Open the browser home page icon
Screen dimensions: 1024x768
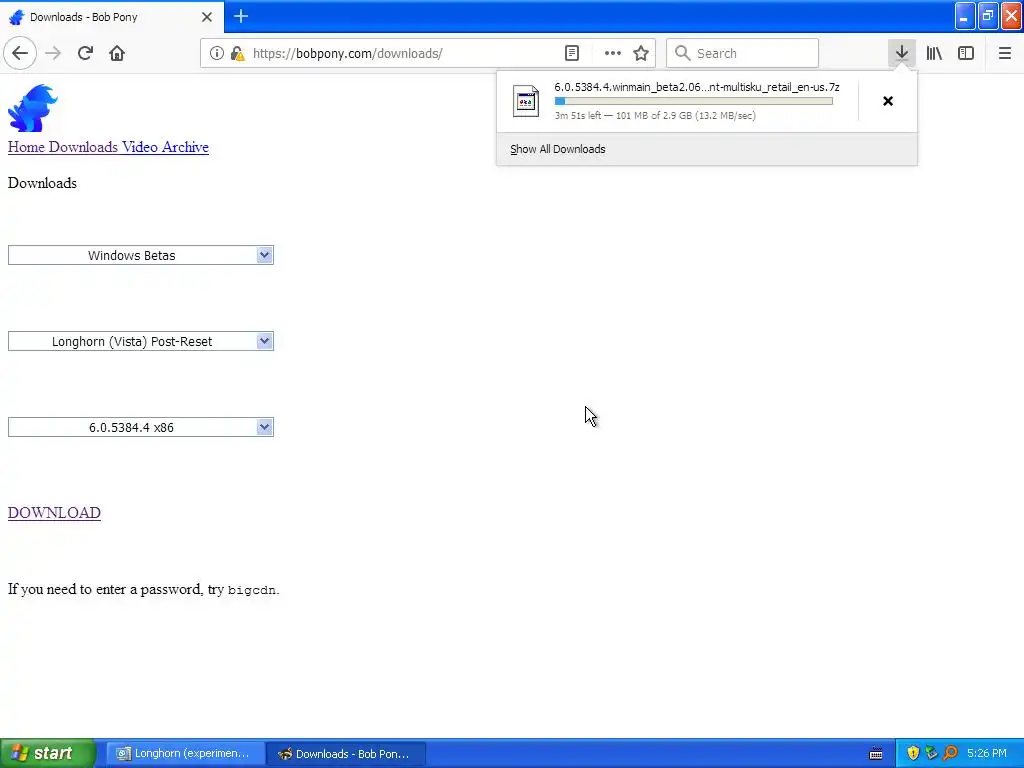click(x=117, y=53)
